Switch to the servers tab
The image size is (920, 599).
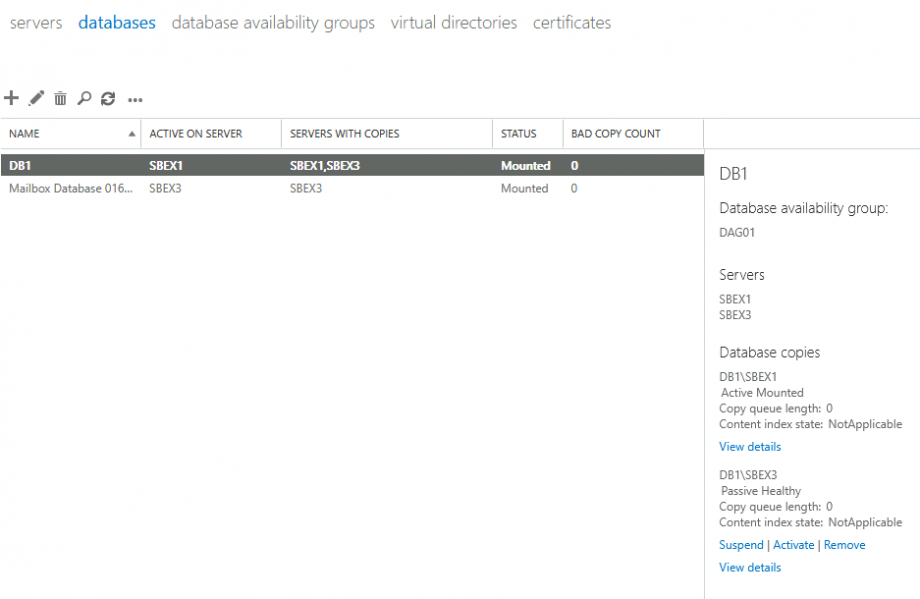[36, 22]
